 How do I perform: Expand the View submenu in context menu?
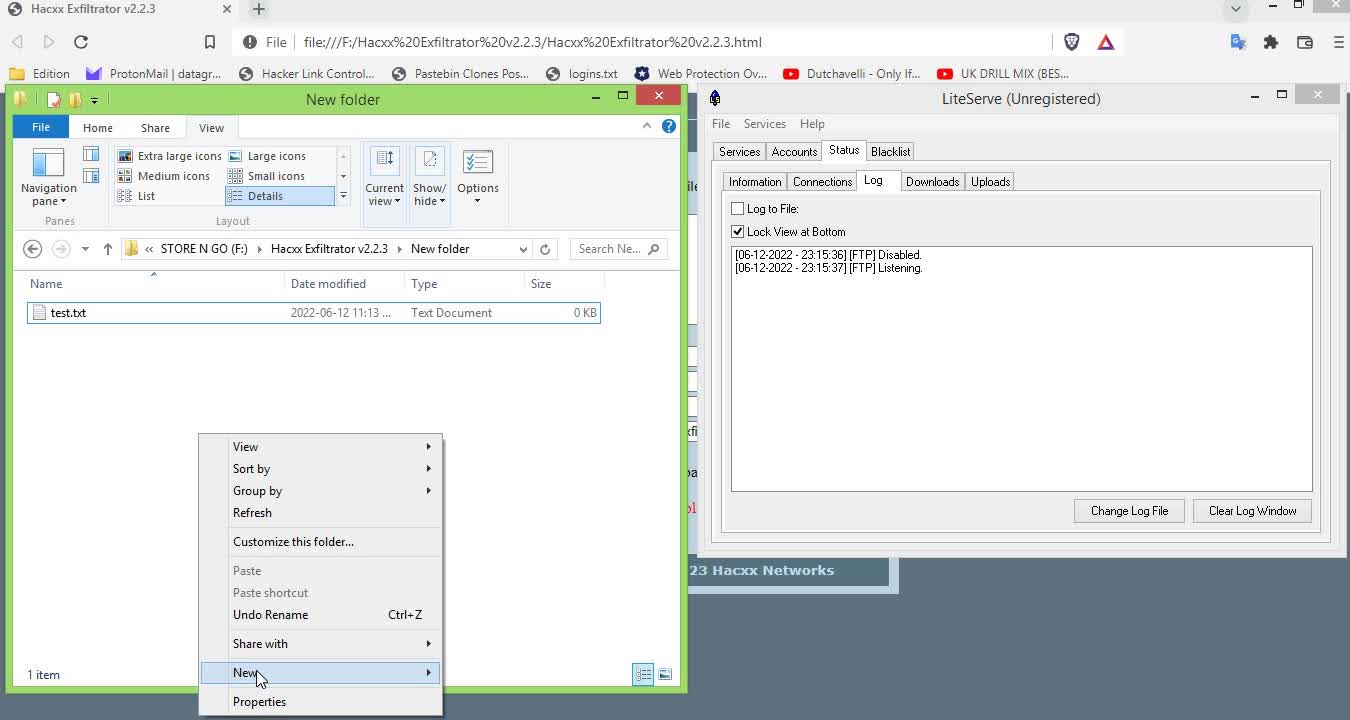pos(321,447)
